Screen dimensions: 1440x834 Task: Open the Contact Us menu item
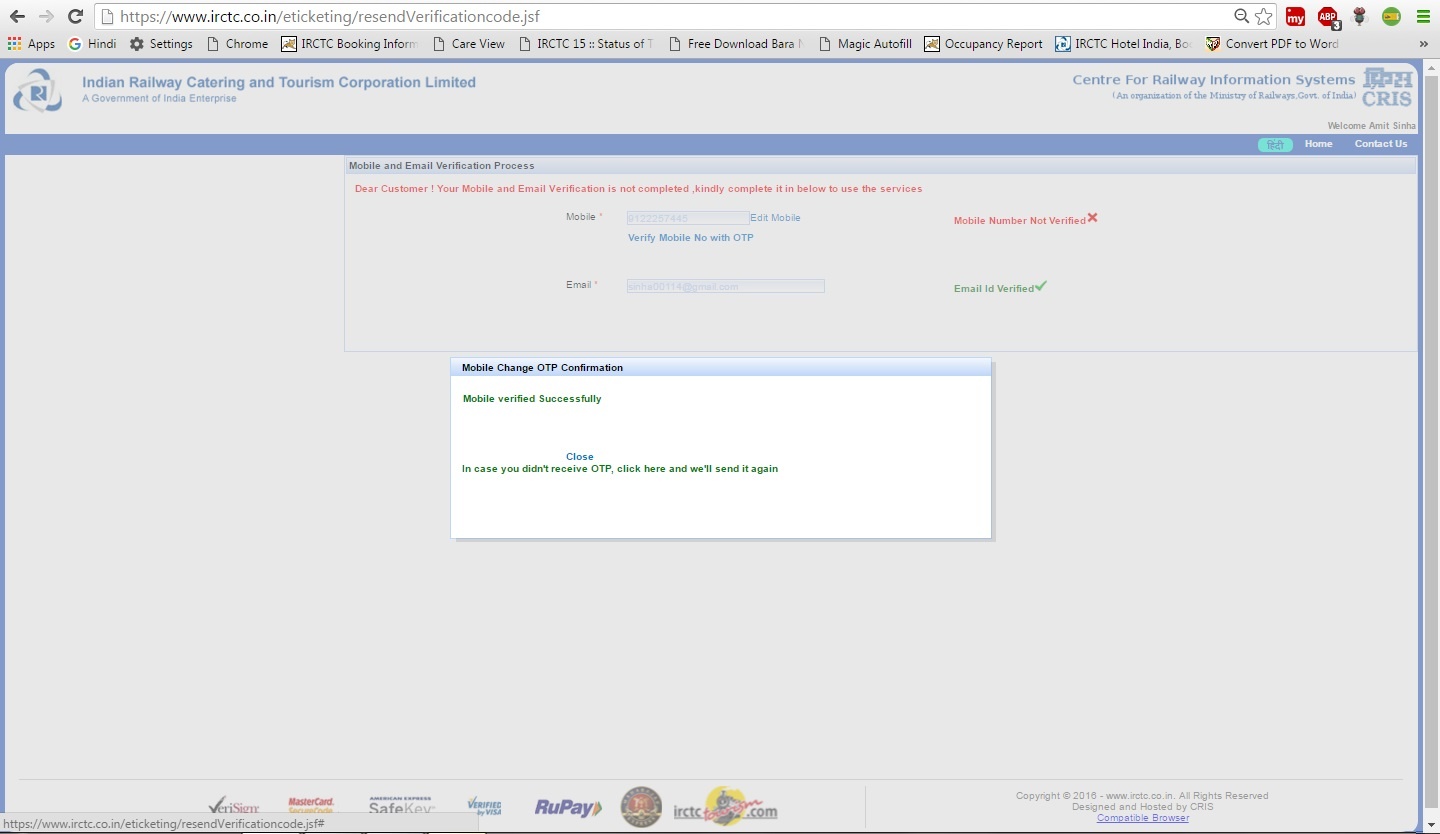click(1380, 144)
